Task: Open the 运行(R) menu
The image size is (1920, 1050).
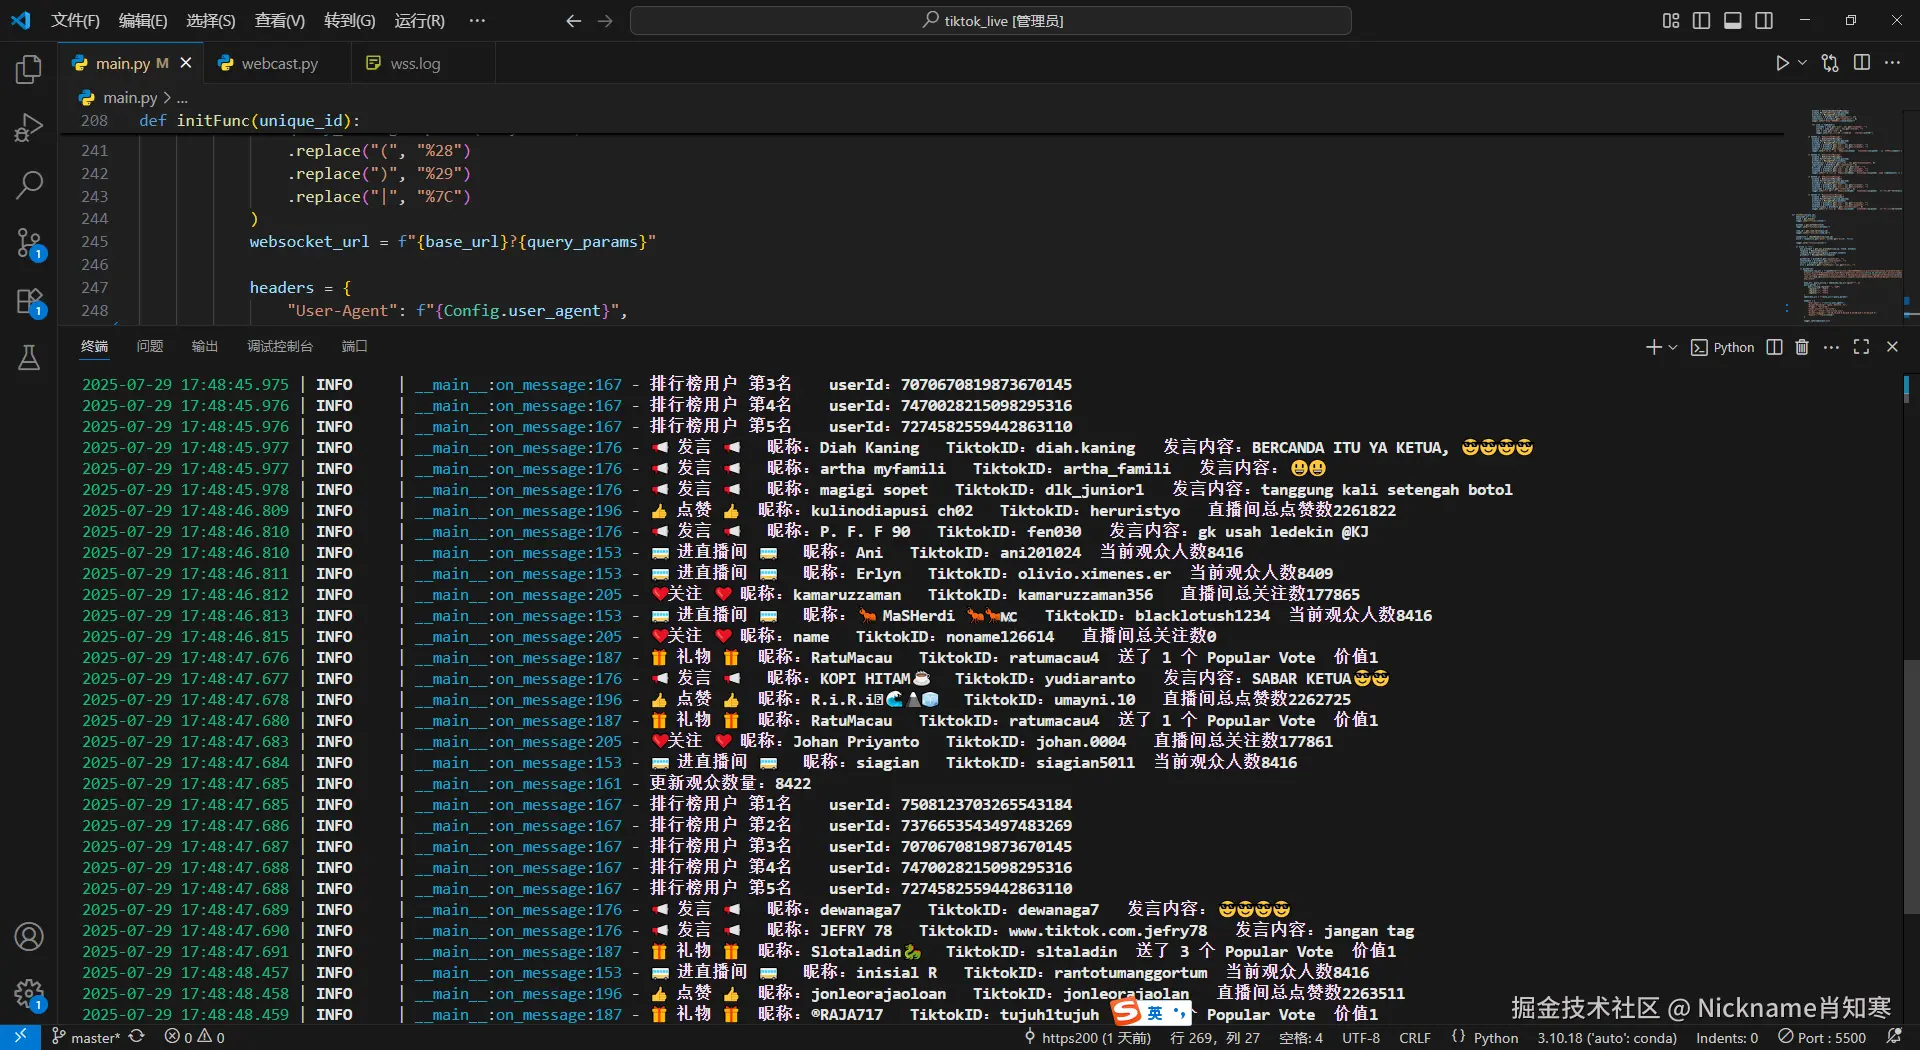Action: (x=419, y=21)
